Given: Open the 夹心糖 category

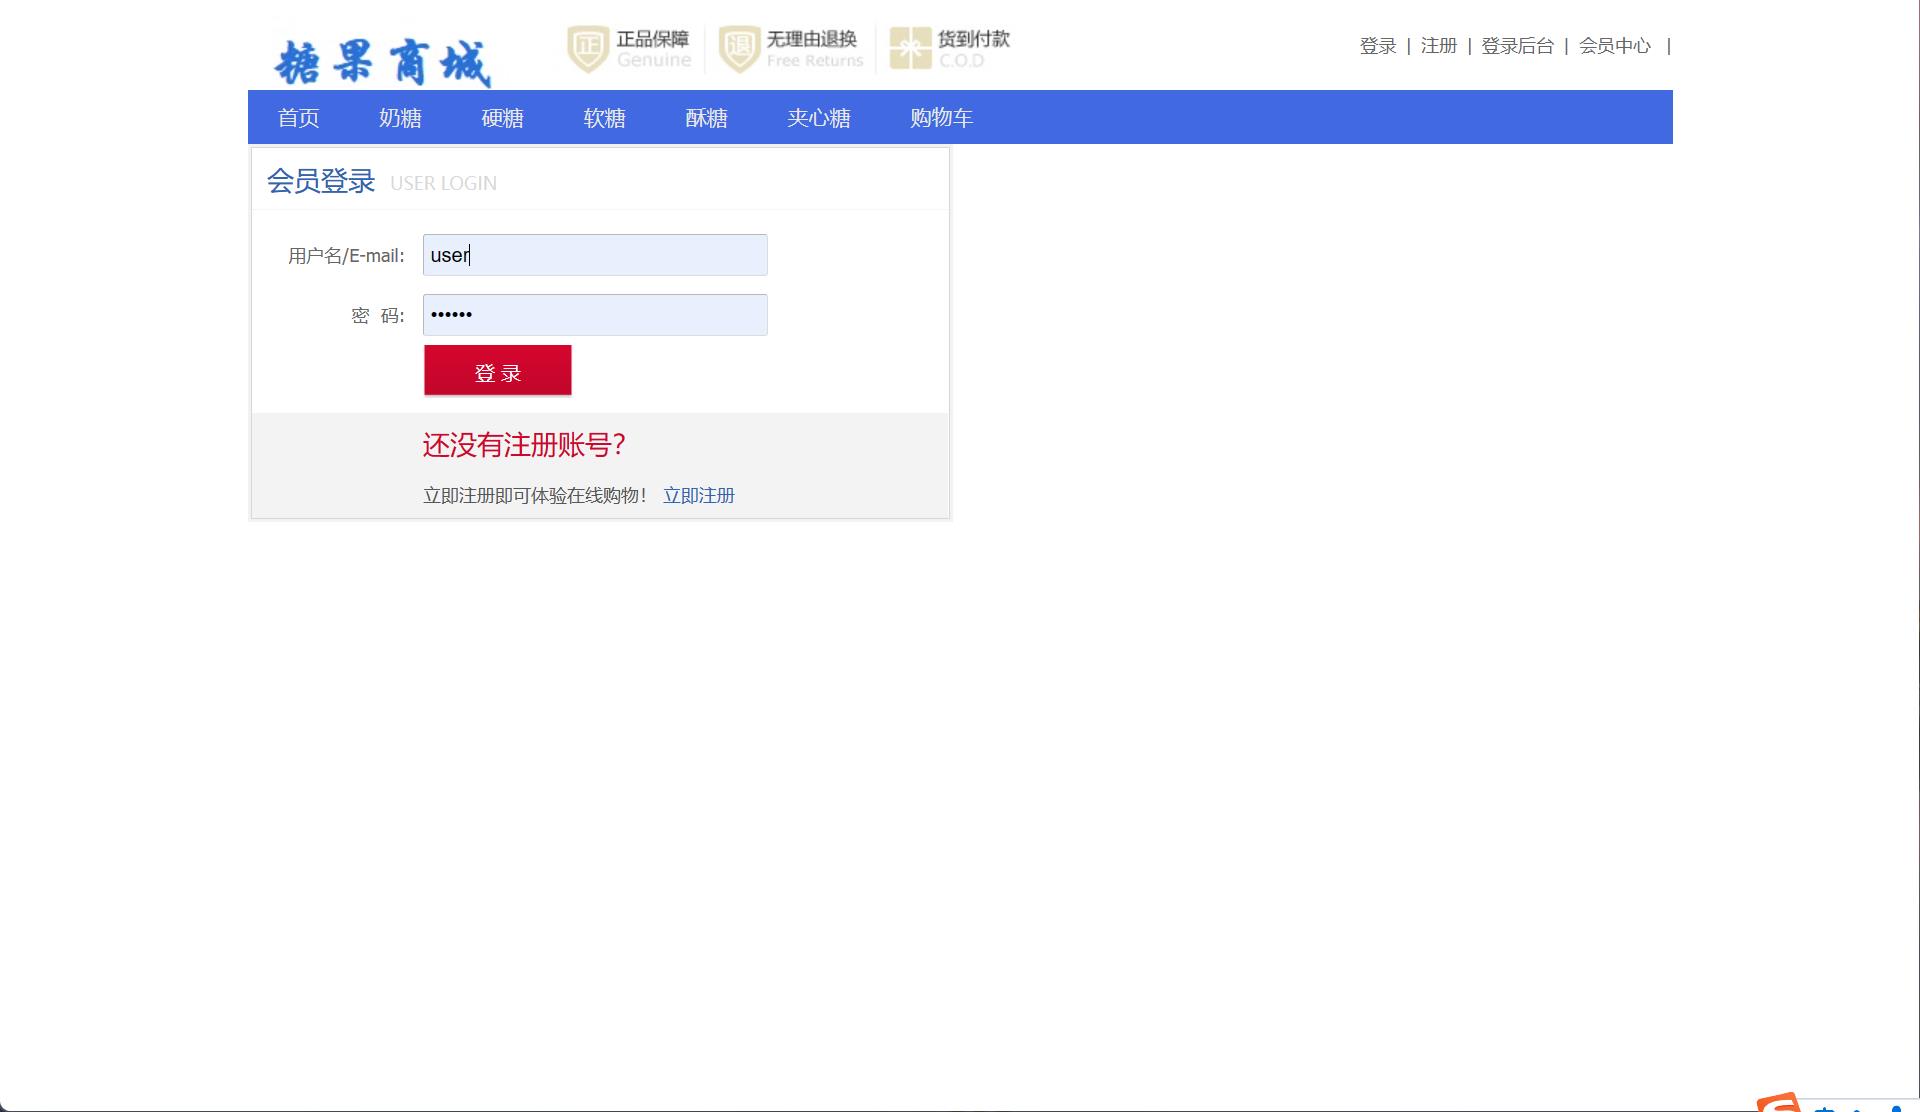Looking at the screenshot, I should point(818,117).
